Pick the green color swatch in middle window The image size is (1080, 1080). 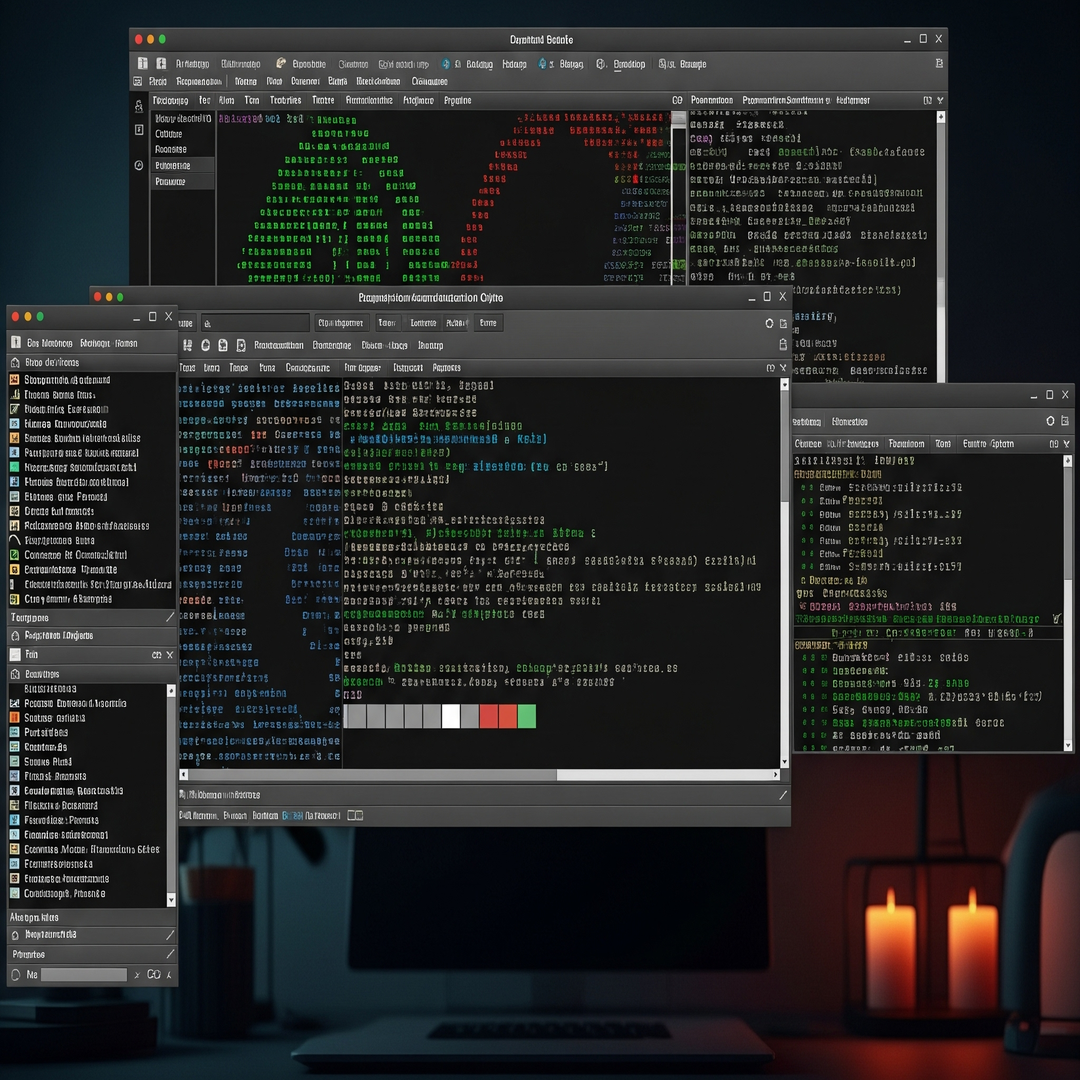point(526,716)
